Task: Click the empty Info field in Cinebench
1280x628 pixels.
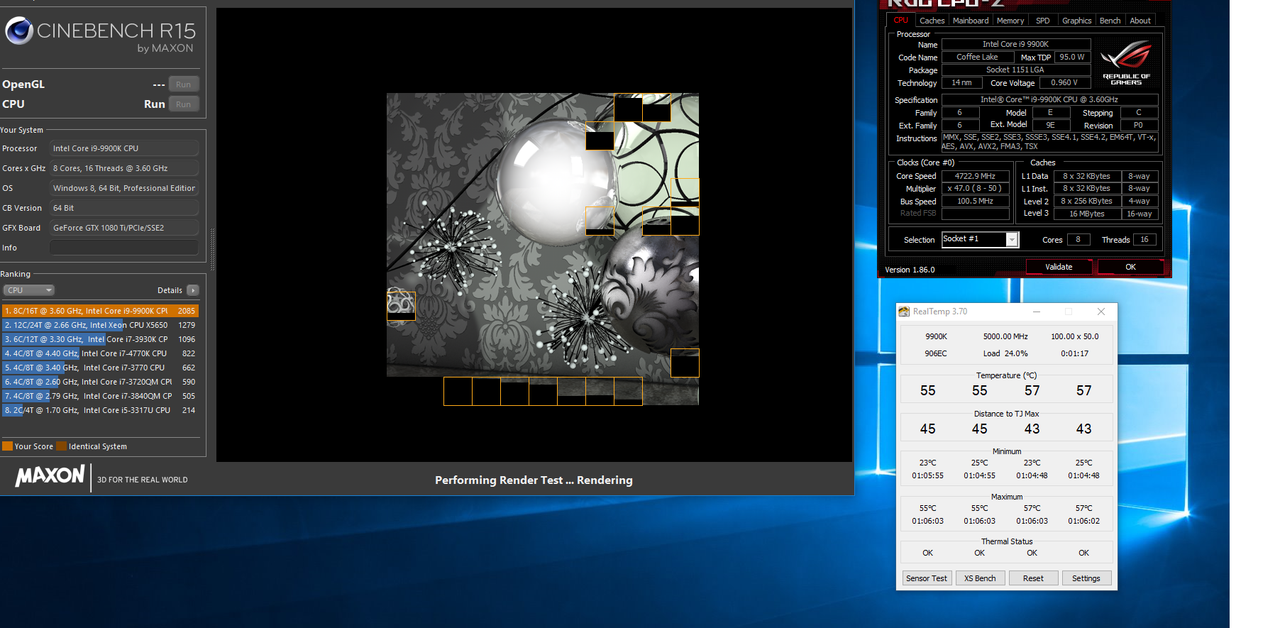Action: click(x=124, y=248)
